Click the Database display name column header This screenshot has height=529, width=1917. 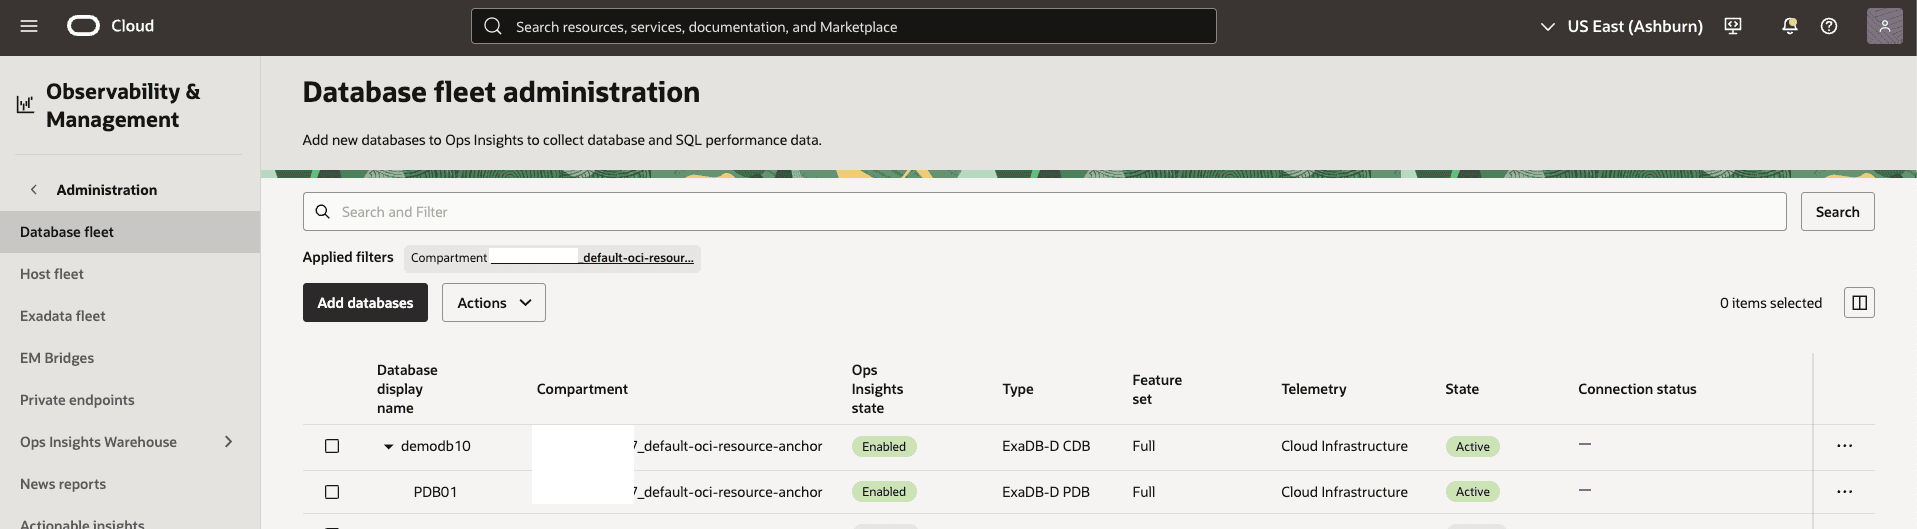(407, 389)
